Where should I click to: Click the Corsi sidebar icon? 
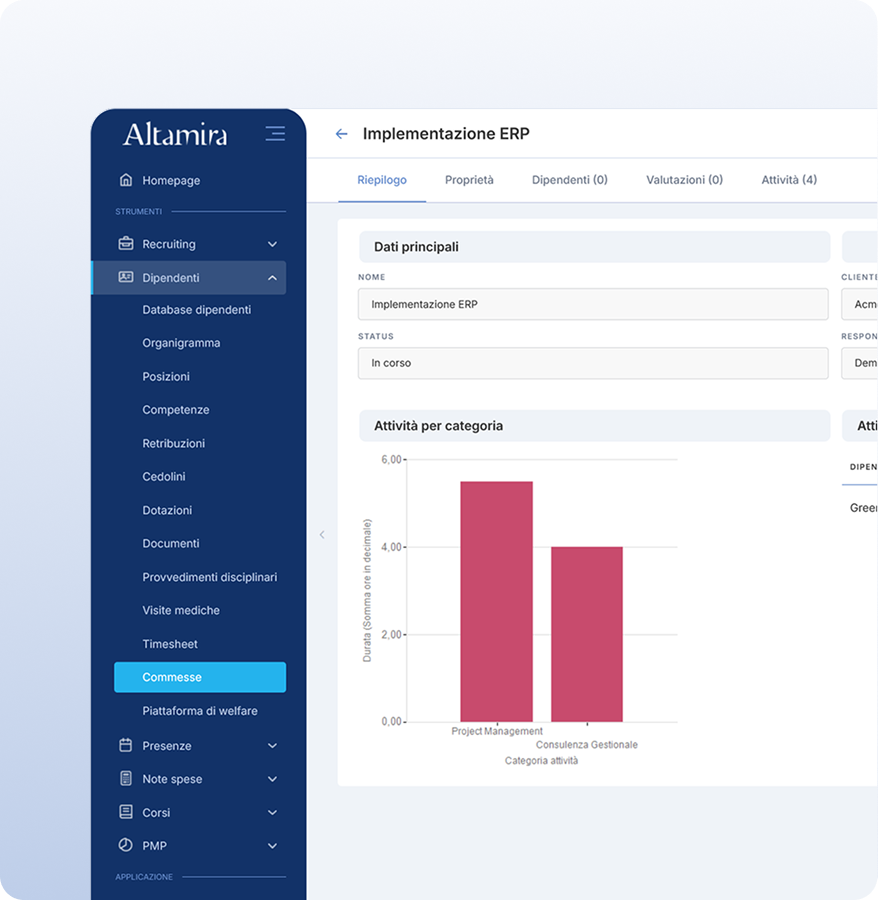pos(126,812)
